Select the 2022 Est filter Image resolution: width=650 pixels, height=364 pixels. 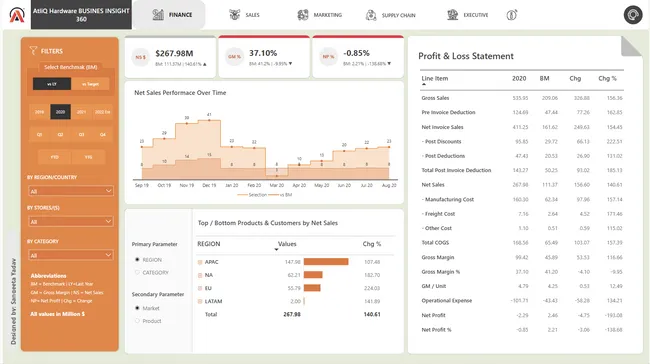tap(102, 112)
